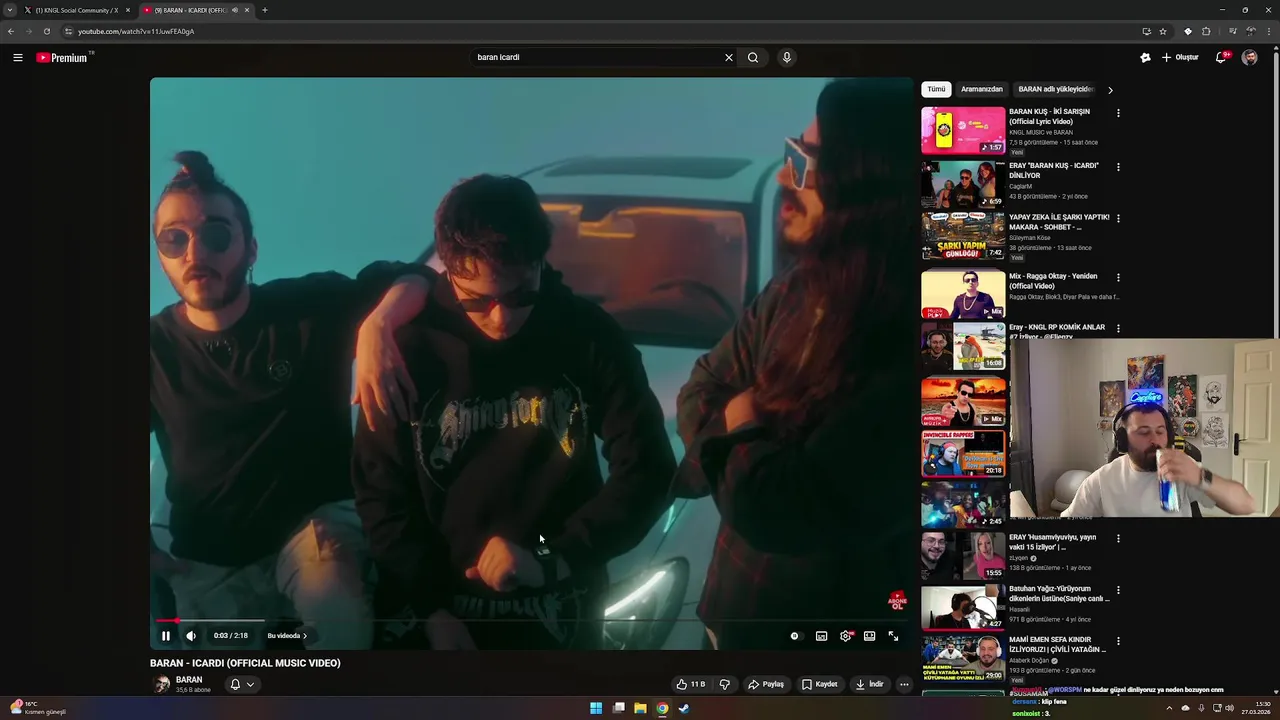Viewport: 1280px width, 720px height.
Task: Toggle subtitles with the captions icon
Action: coord(821,636)
